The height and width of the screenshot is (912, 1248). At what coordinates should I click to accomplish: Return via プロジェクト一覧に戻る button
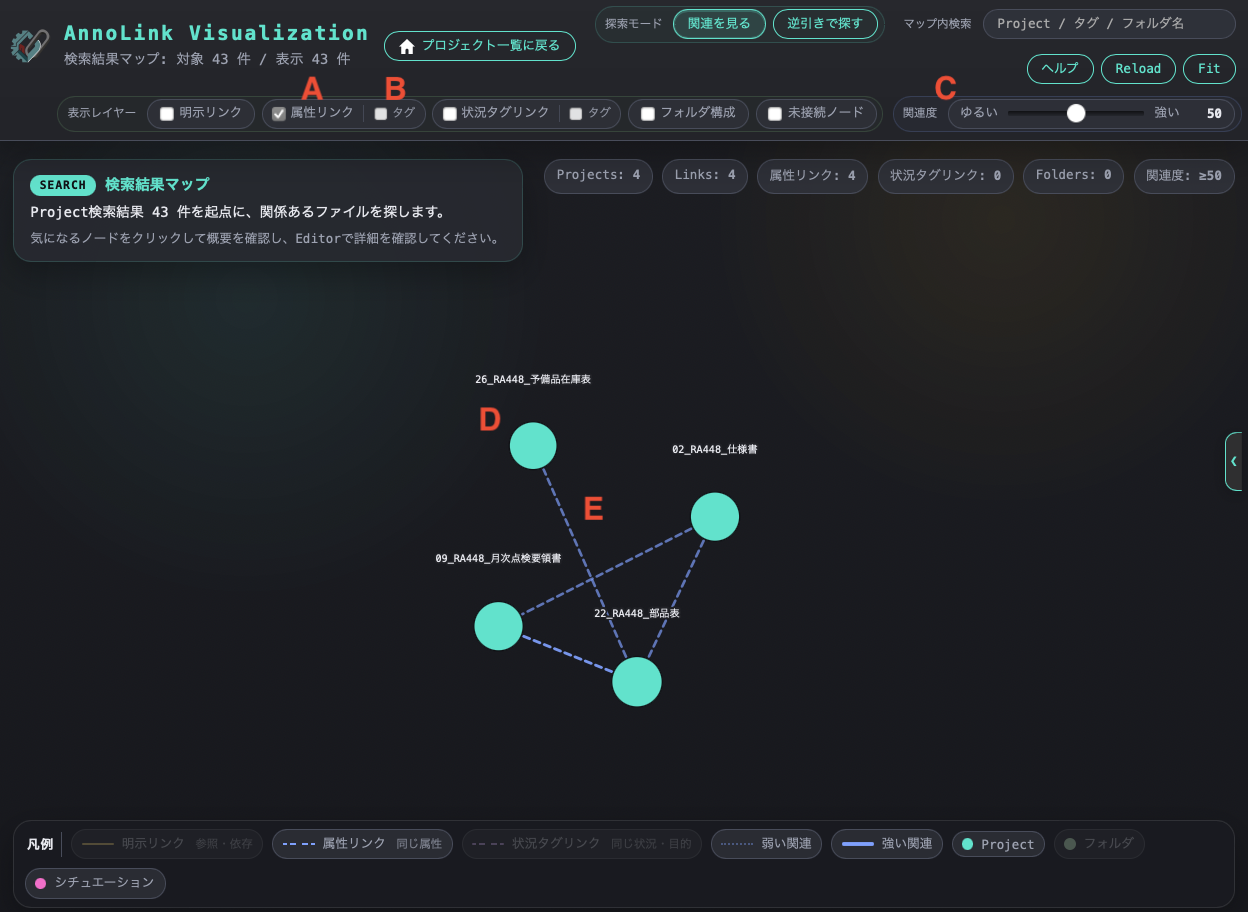coord(480,47)
